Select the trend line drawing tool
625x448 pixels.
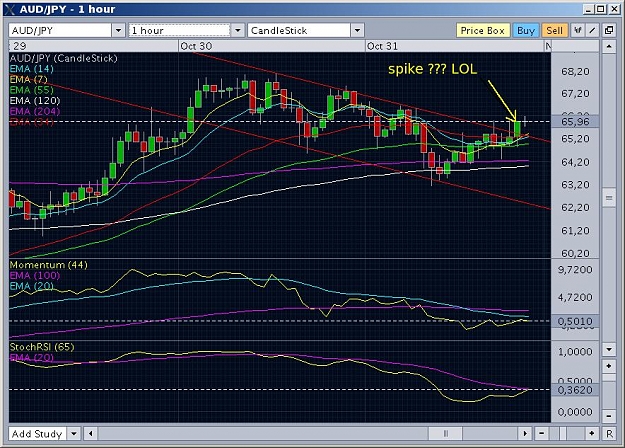(592, 30)
